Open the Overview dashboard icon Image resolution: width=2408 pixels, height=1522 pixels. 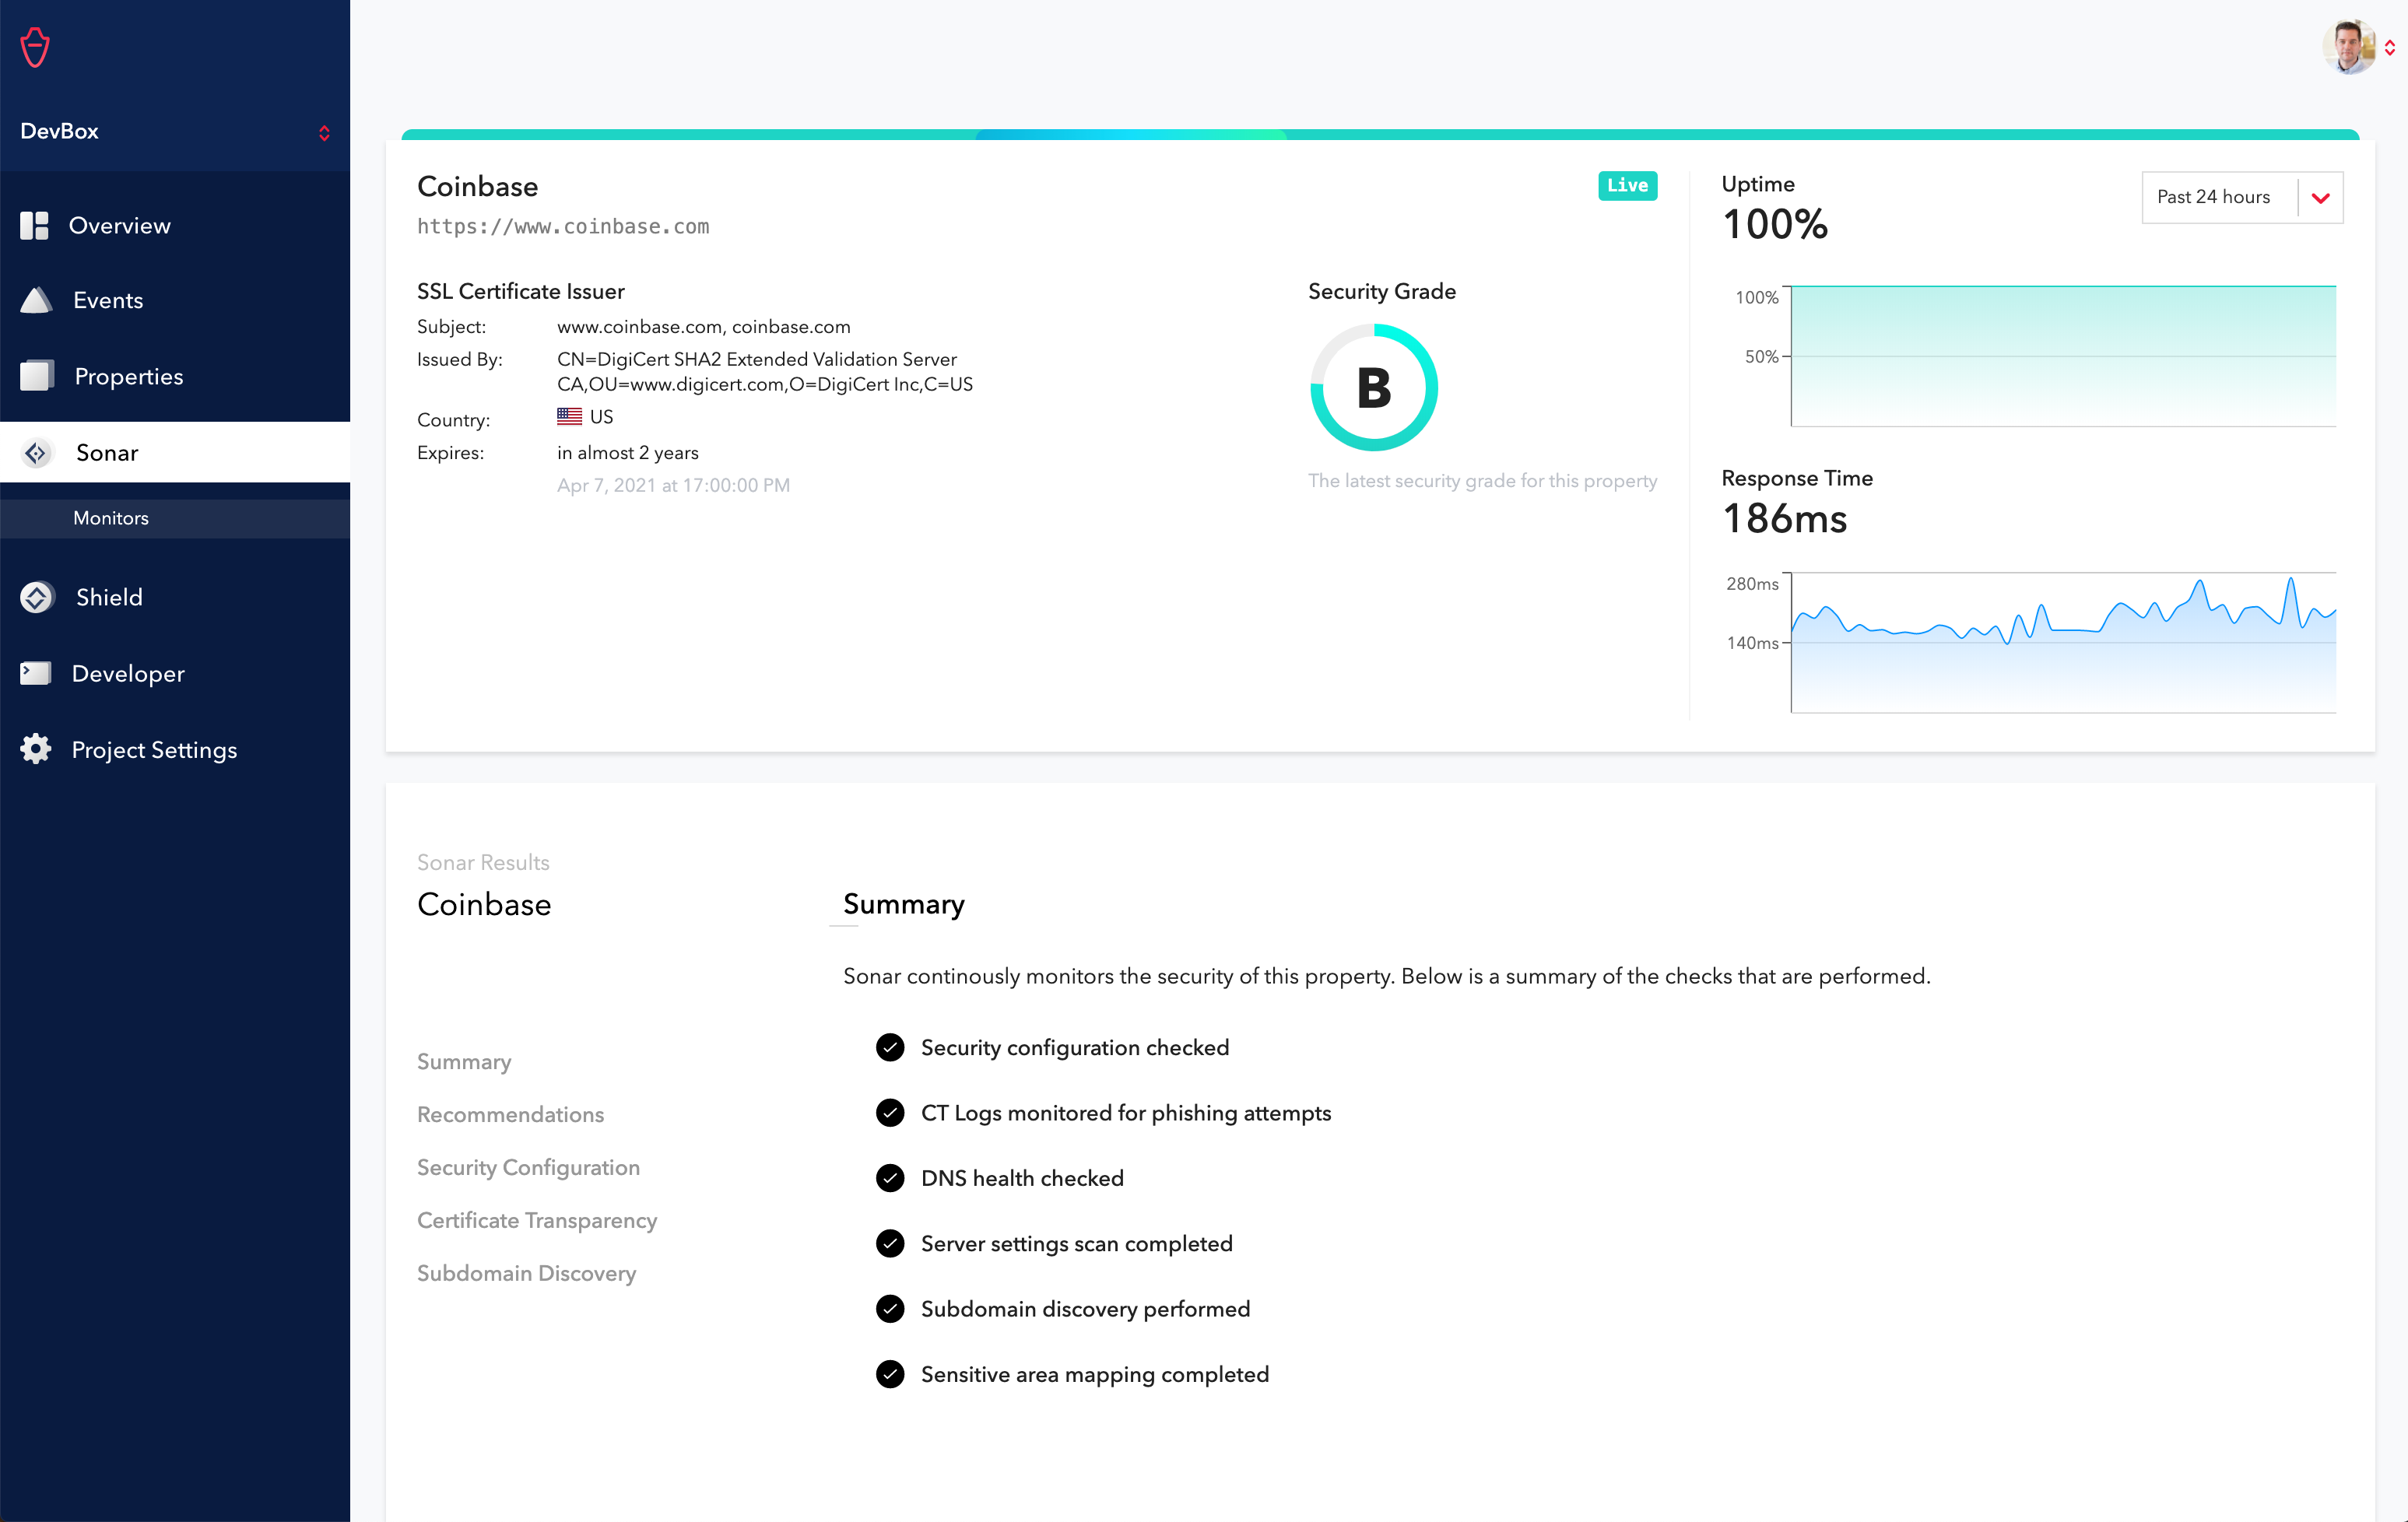(x=34, y=226)
